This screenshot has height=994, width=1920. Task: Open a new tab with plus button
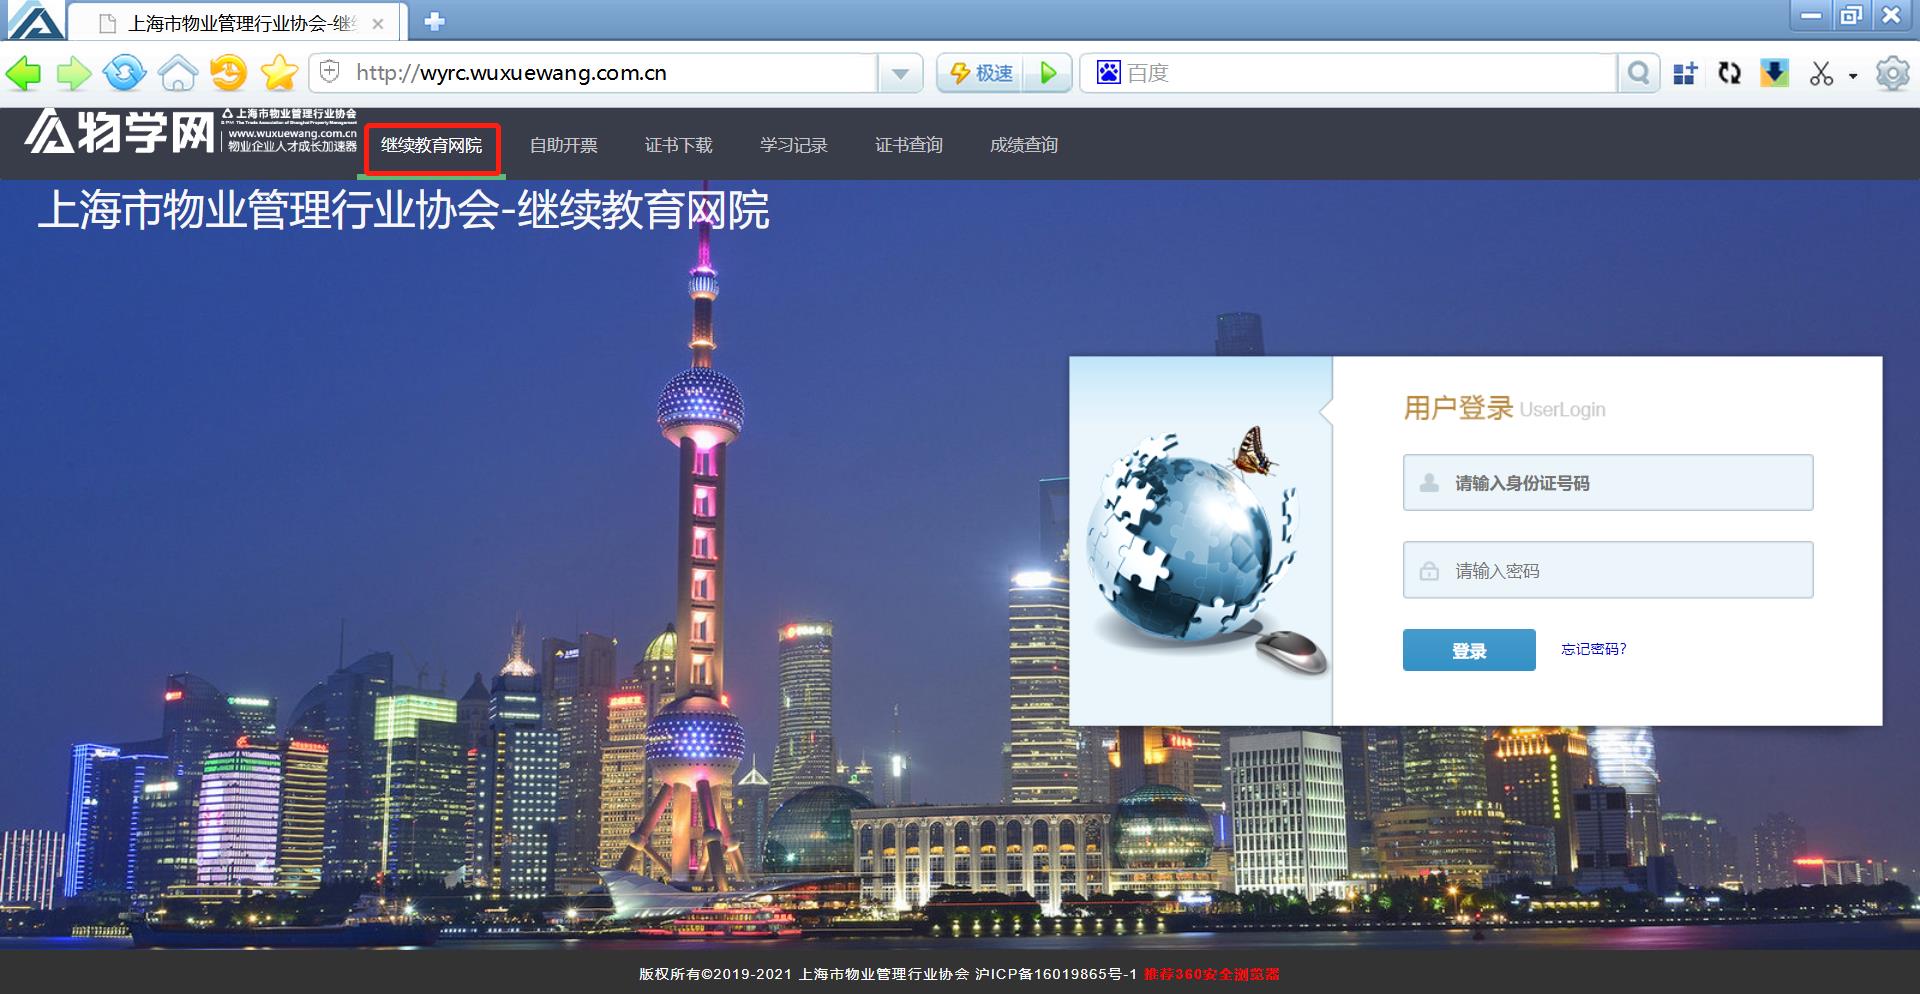point(434,21)
